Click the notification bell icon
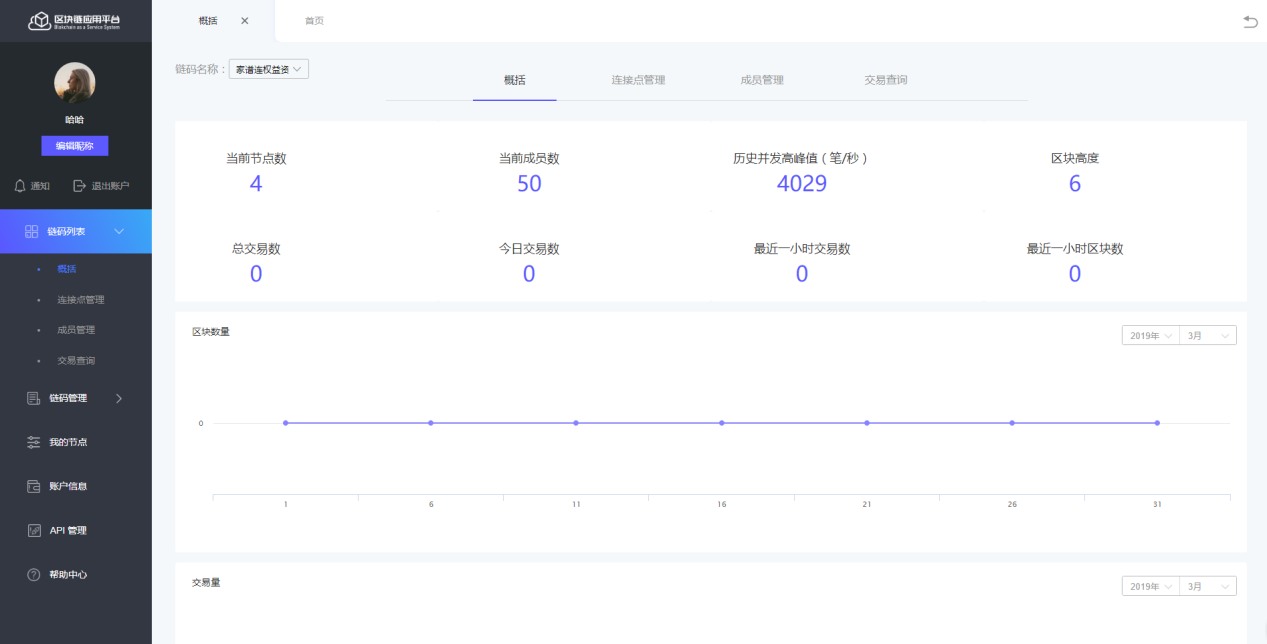The height and width of the screenshot is (644, 1267). (19, 186)
